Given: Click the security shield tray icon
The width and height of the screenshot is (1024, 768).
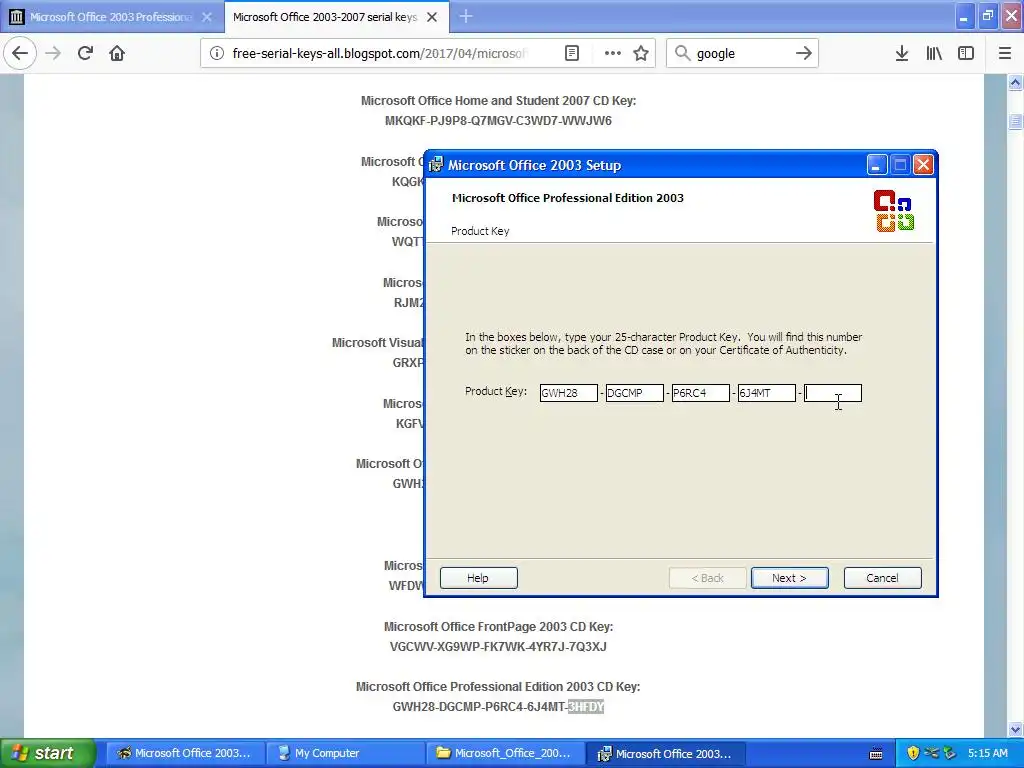Looking at the screenshot, I should (913, 753).
